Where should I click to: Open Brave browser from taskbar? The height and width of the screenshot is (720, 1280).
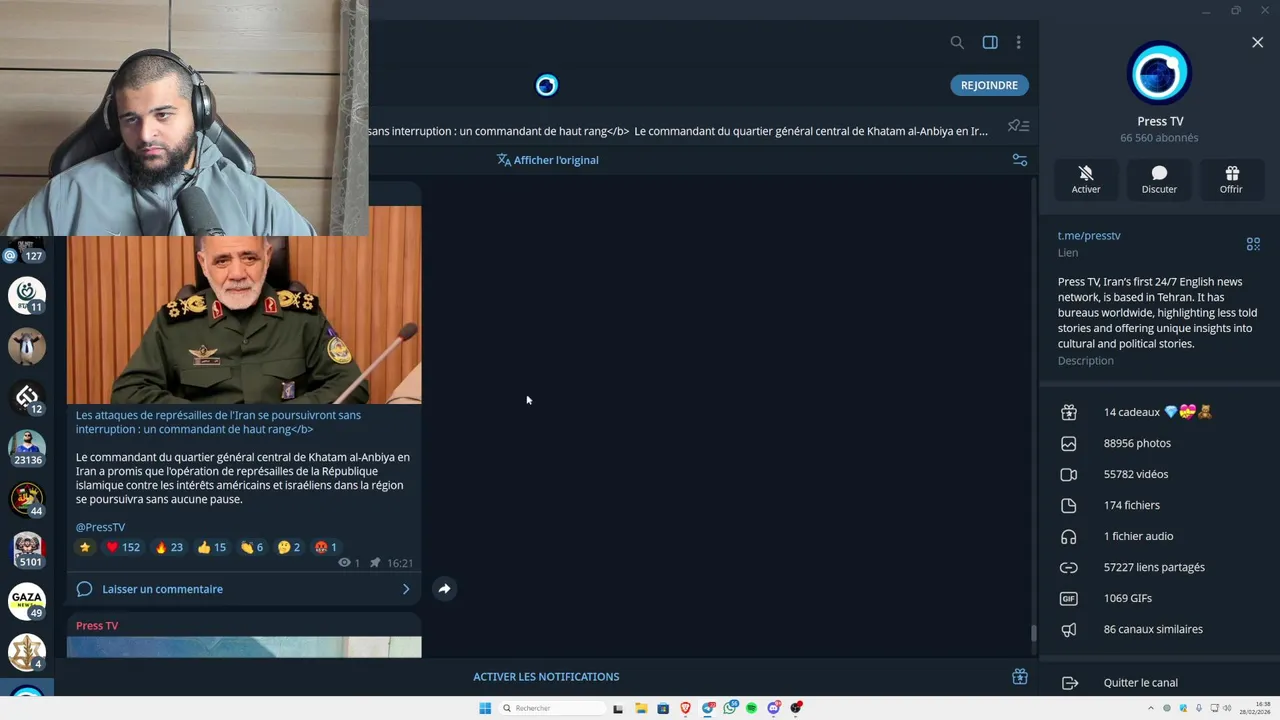coord(685,708)
